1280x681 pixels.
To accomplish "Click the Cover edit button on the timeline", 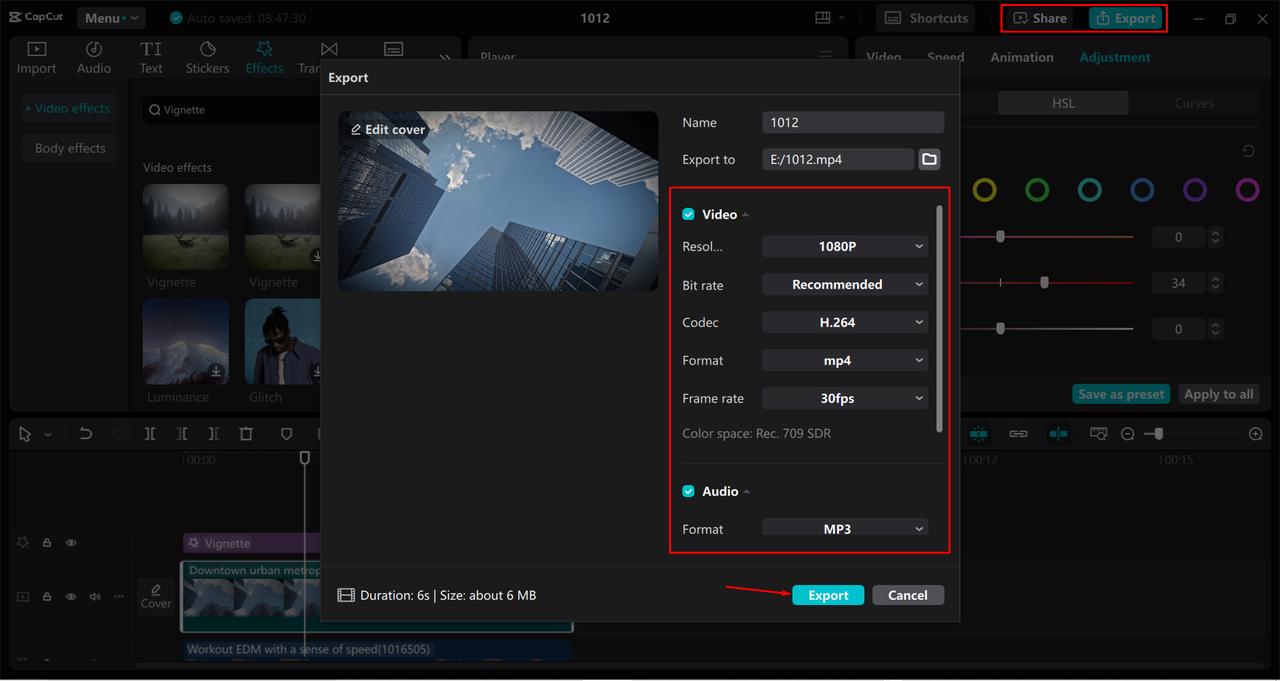I will click(x=156, y=595).
